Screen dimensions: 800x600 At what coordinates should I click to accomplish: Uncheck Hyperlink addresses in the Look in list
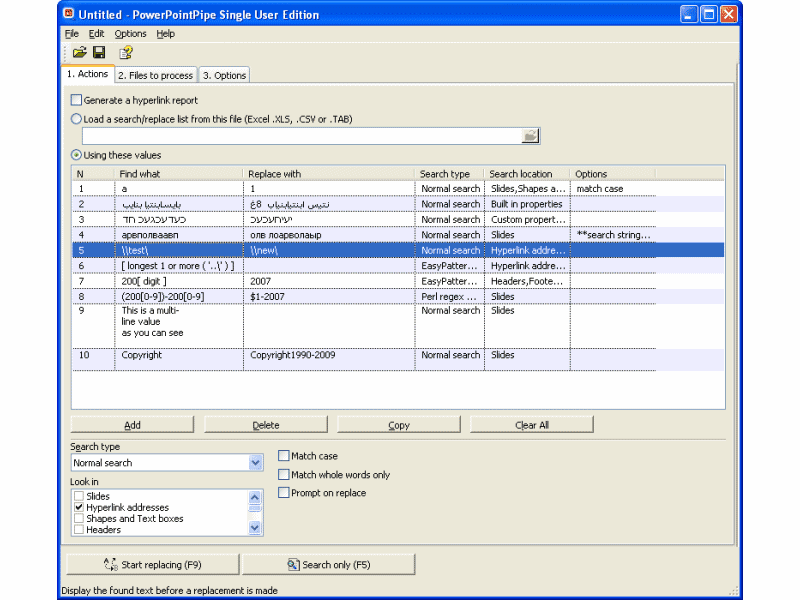pos(79,507)
